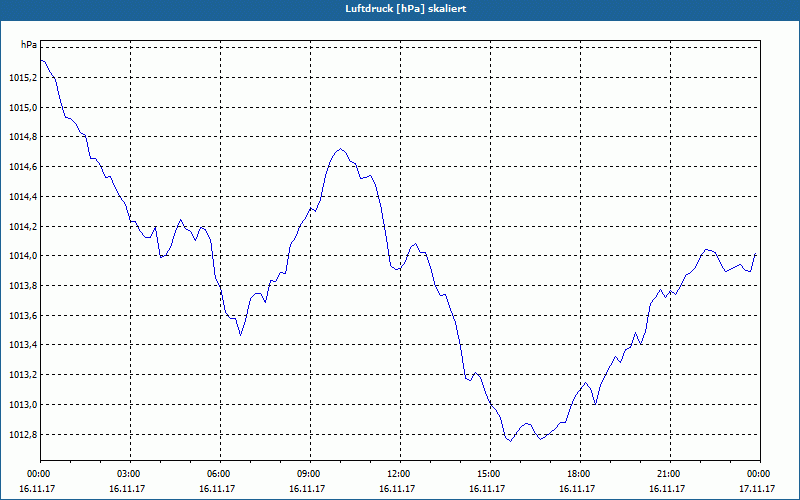Click the 1013,8 axis value
The height and width of the screenshot is (500, 800).
tap(23, 286)
